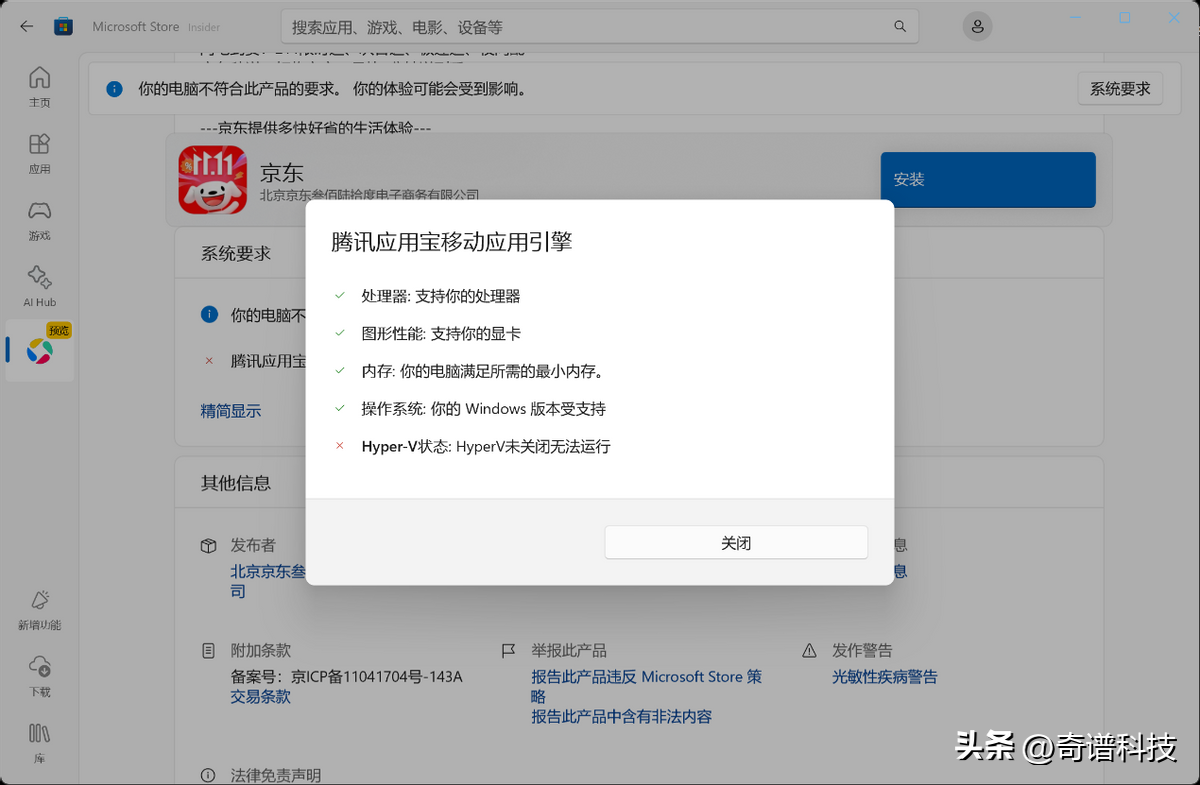Open the 游戏 games sidebar item
The image size is (1200, 785).
(39, 221)
